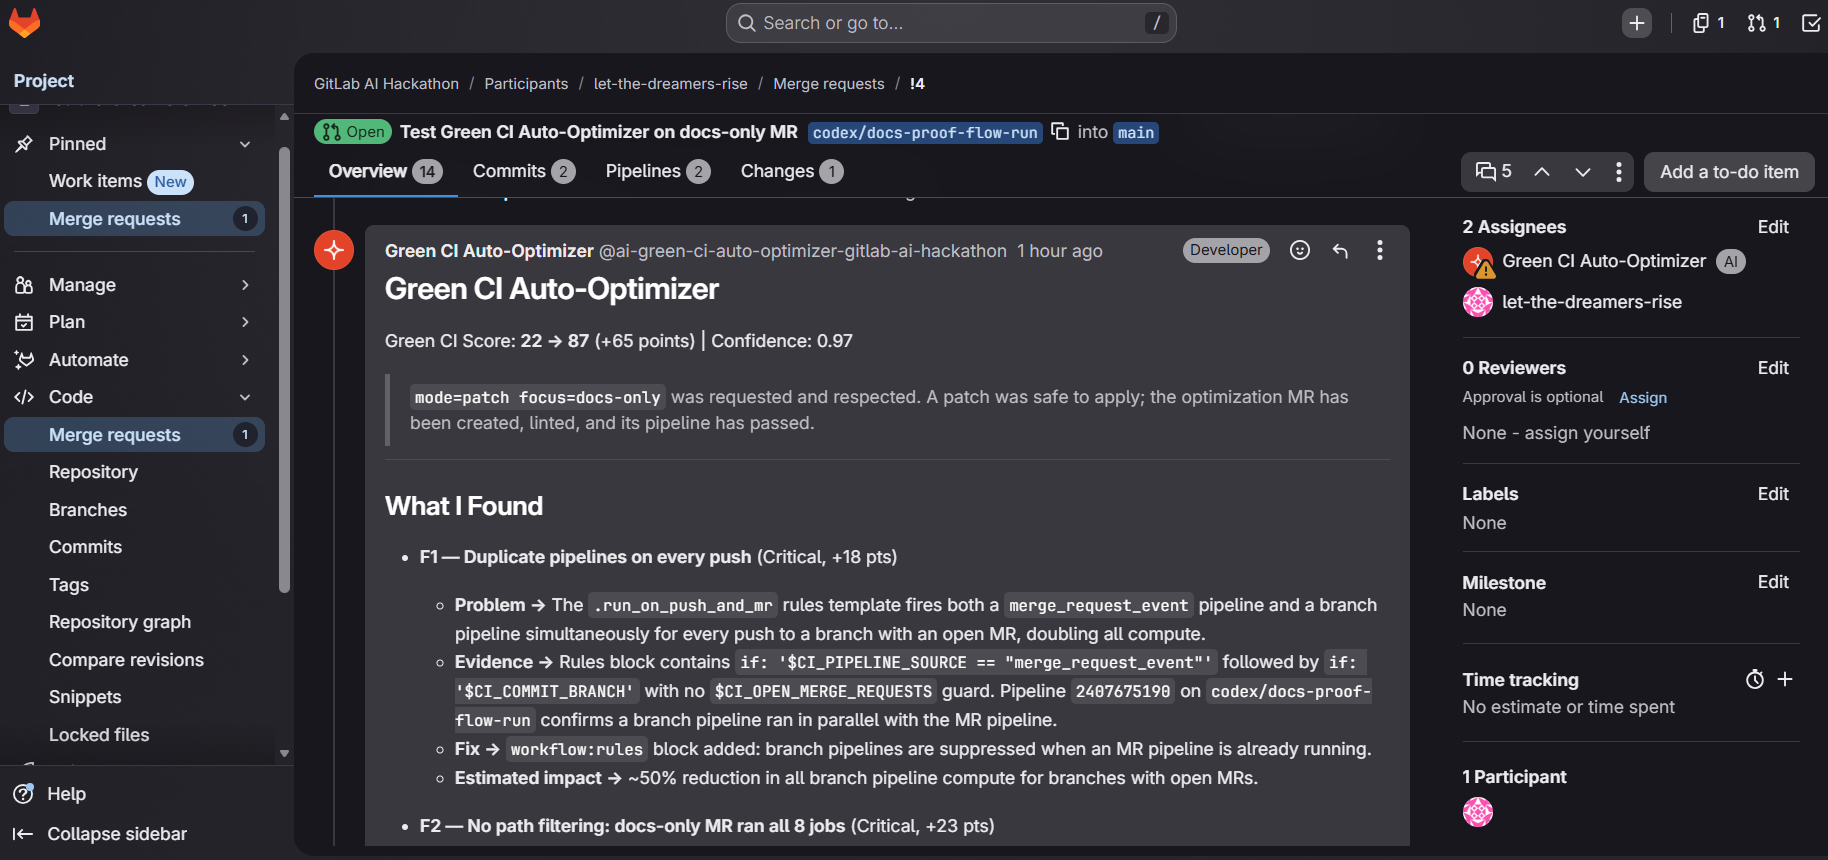Open Participants breadcrumb
The image size is (1828, 860).
pyautogui.click(x=526, y=84)
